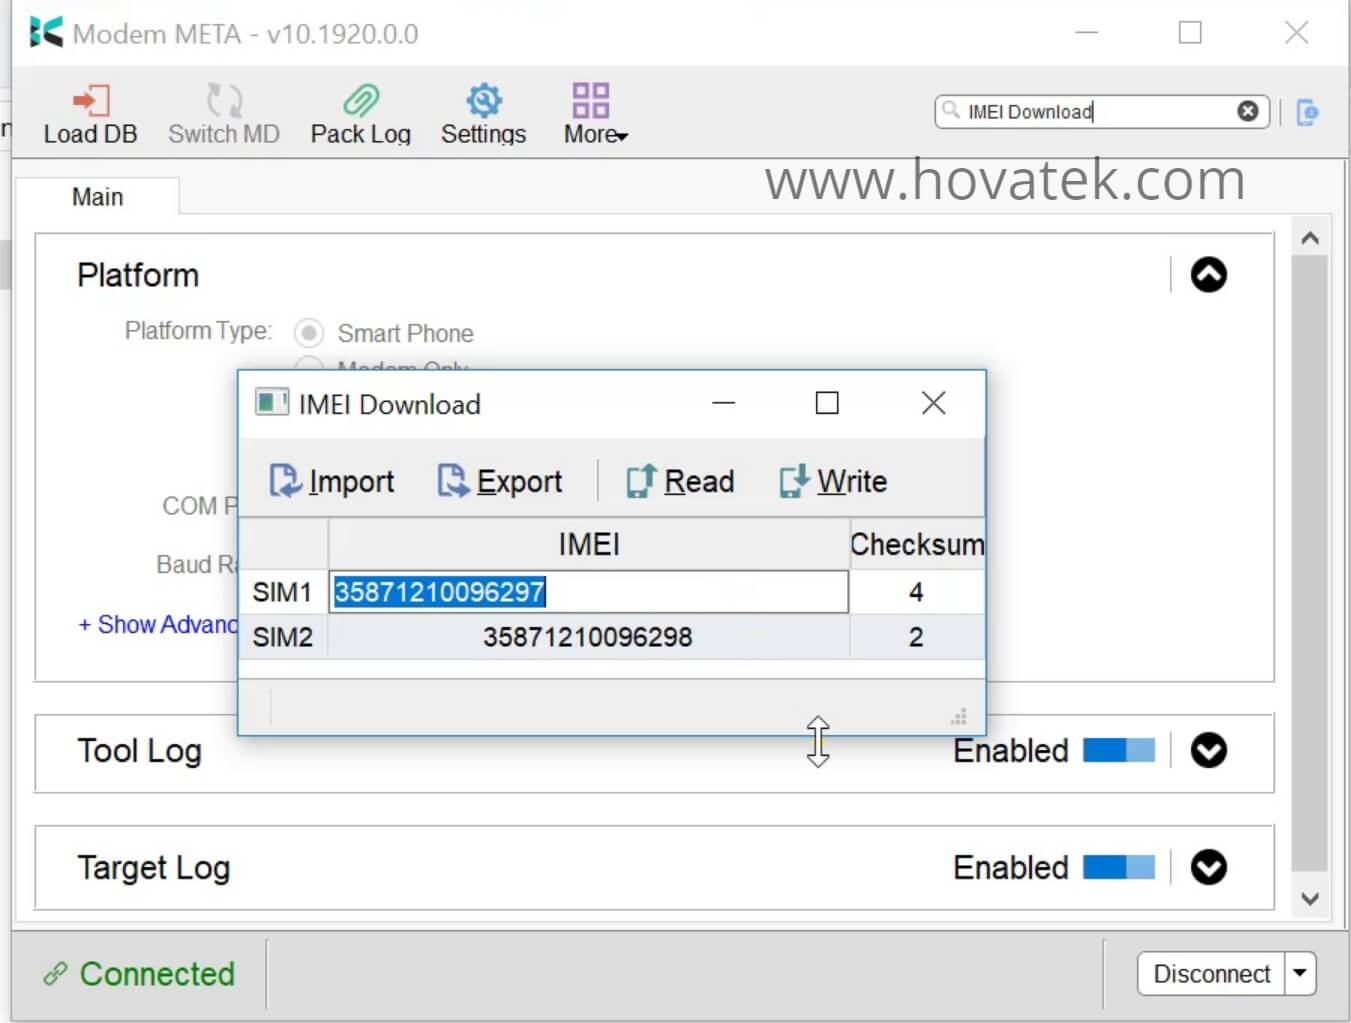Clear the IMEI Download search field
This screenshot has width=1351, height=1023.
(x=1247, y=111)
